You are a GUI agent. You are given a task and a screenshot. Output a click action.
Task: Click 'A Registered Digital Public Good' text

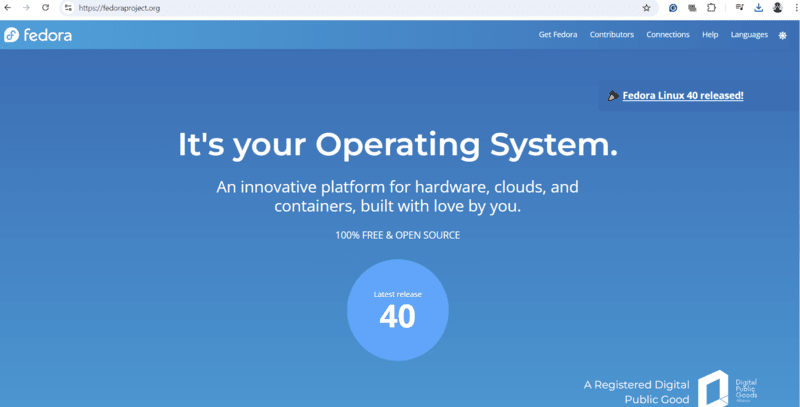click(636, 392)
